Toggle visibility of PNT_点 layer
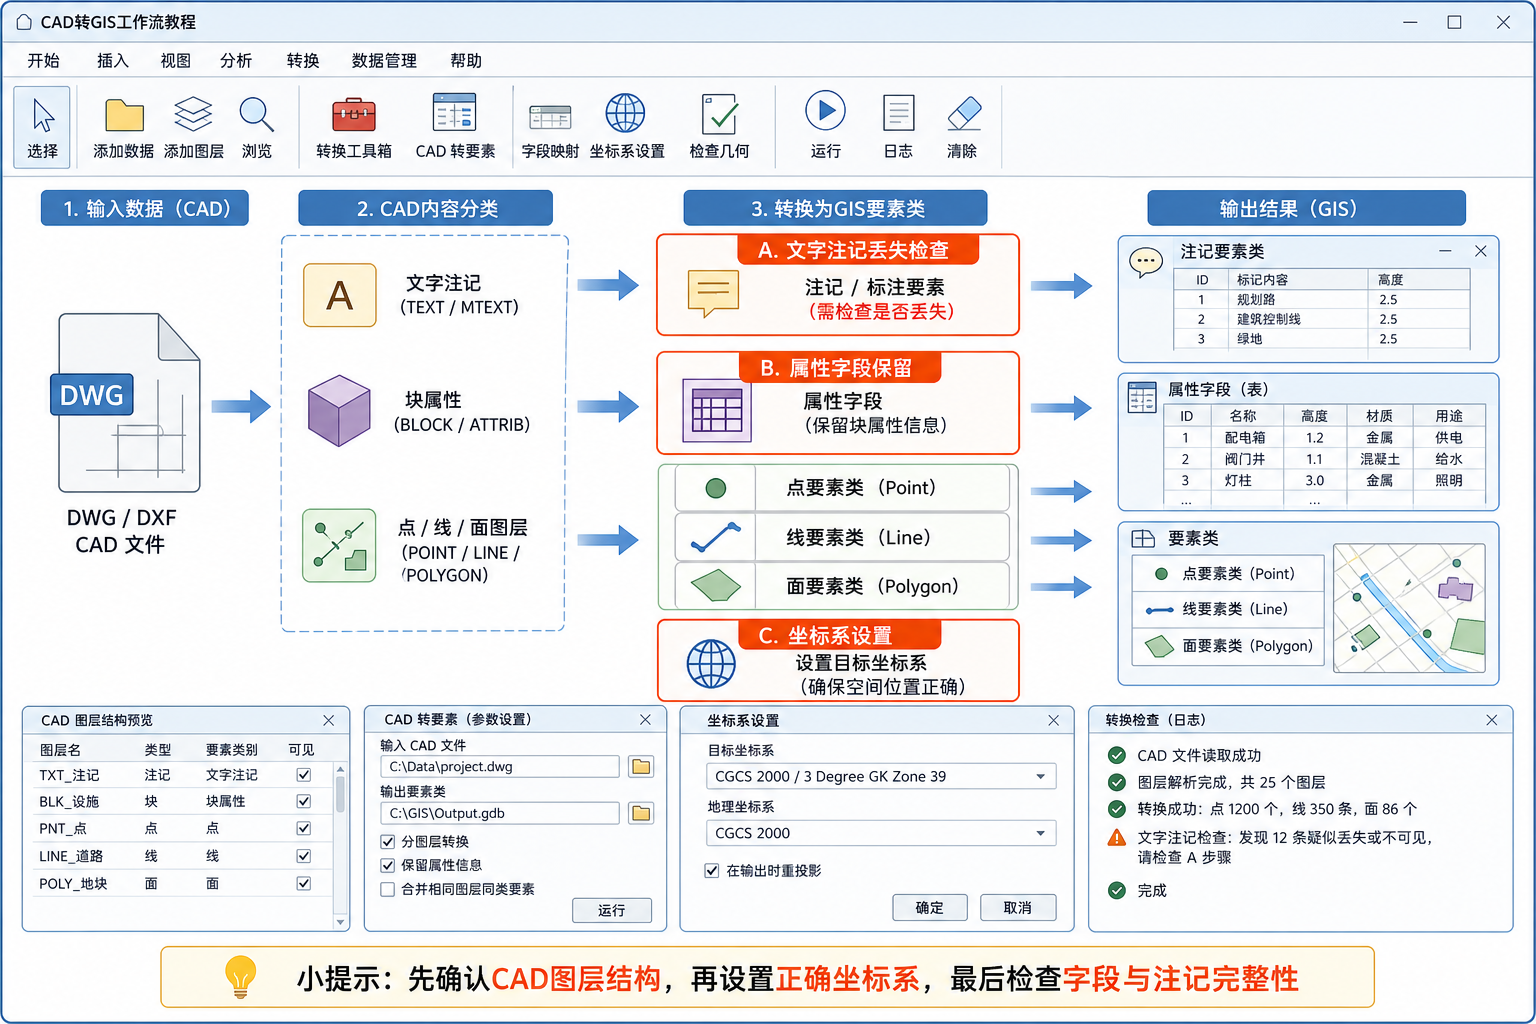The height and width of the screenshot is (1024, 1536). tap(304, 828)
